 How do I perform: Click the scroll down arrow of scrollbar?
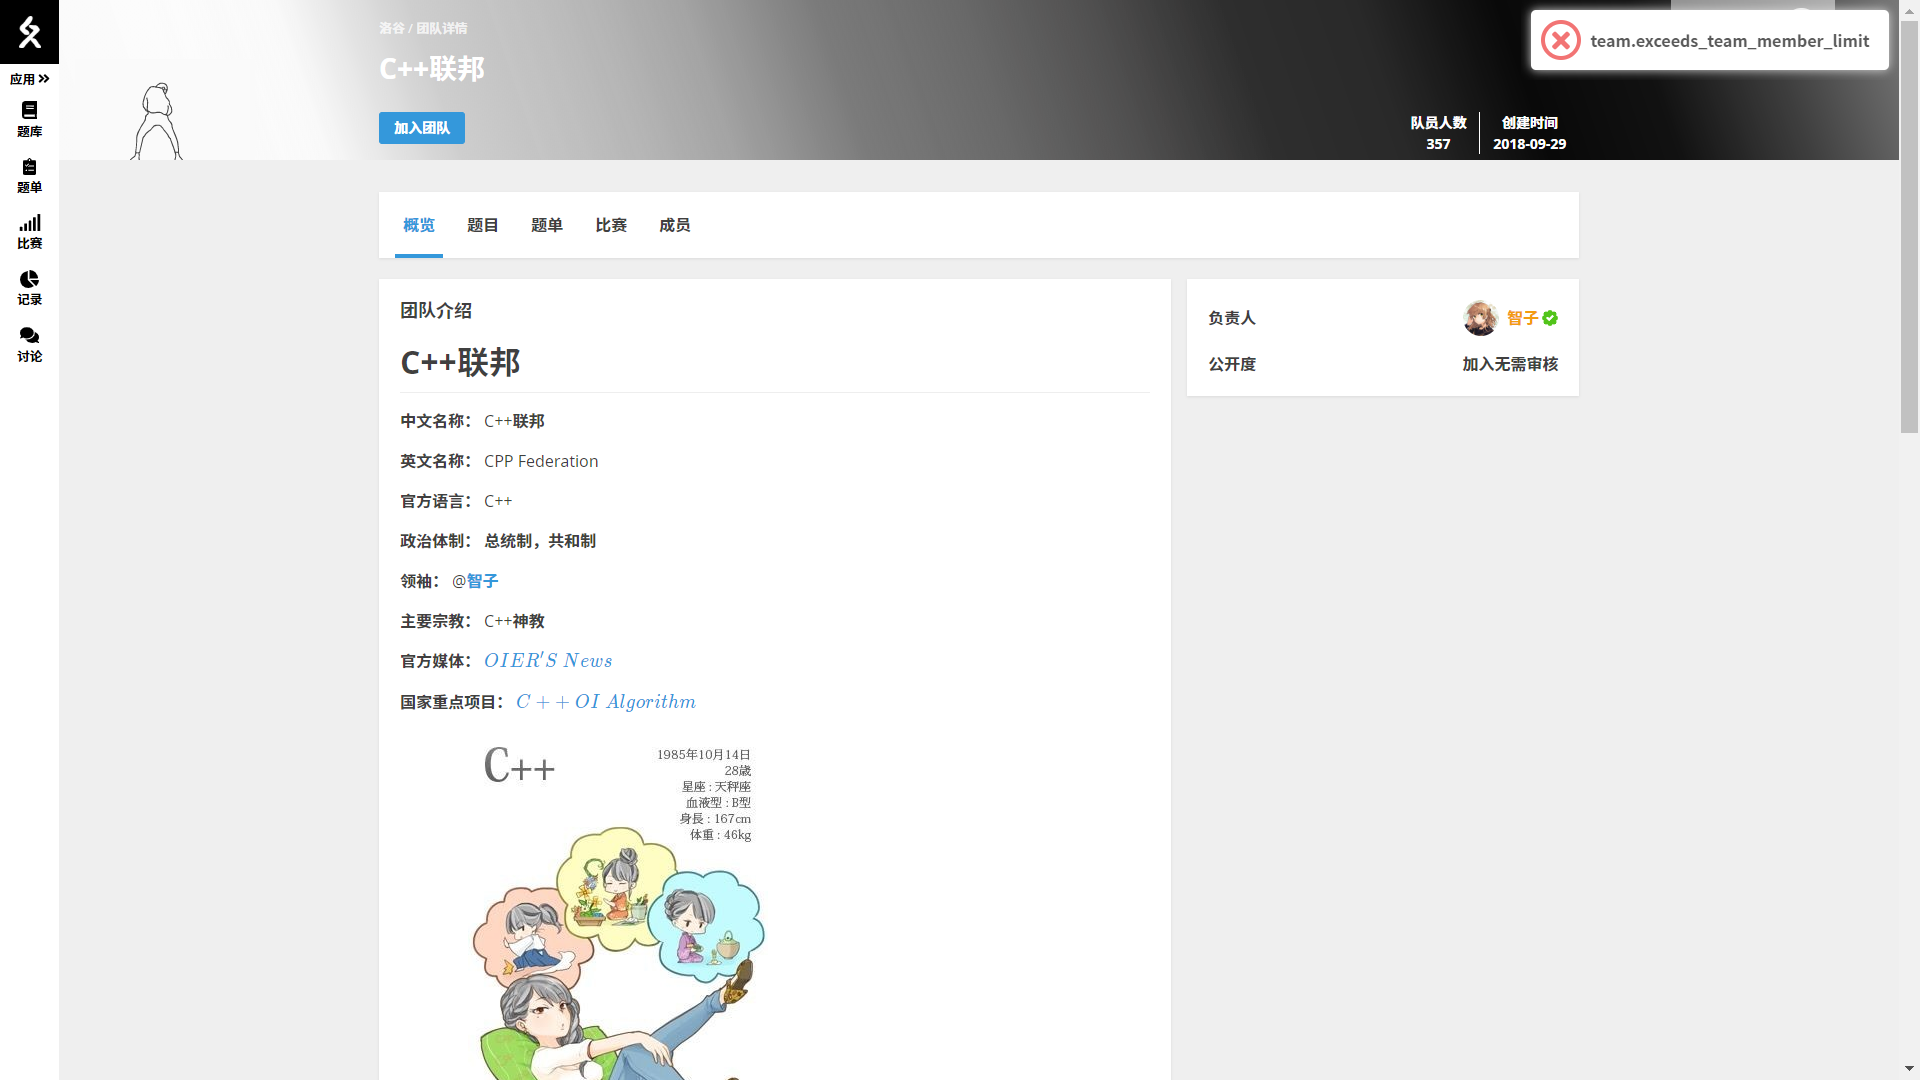click(1909, 1068)
